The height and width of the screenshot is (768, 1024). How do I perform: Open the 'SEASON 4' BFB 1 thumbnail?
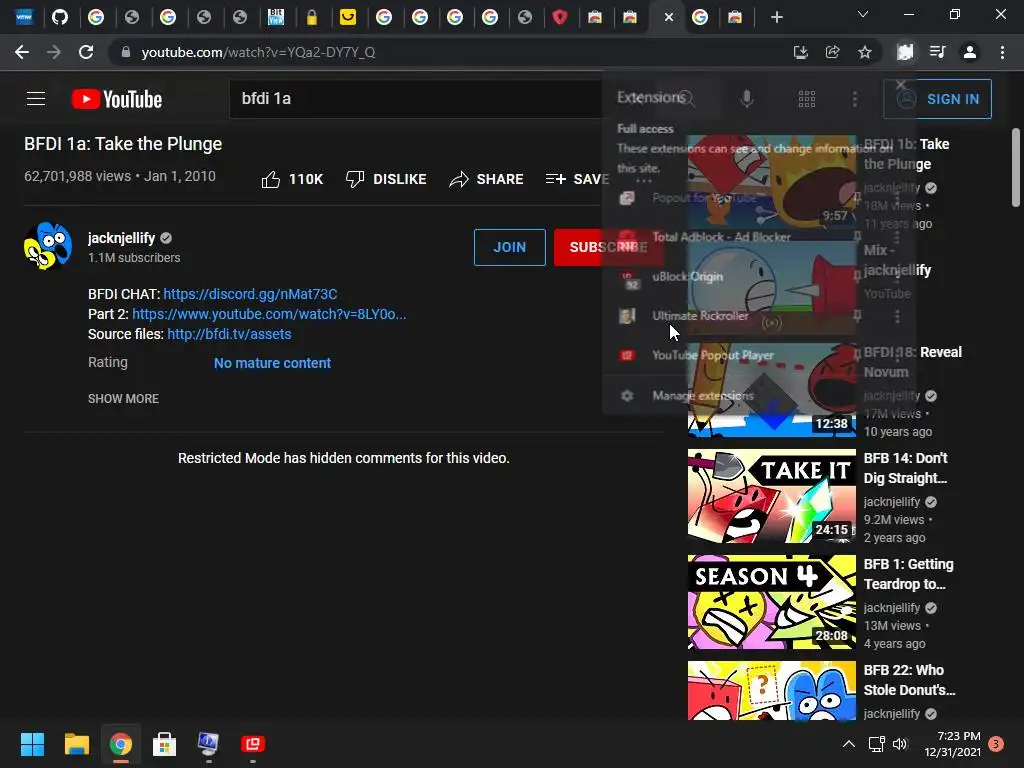tap(771, 601)
